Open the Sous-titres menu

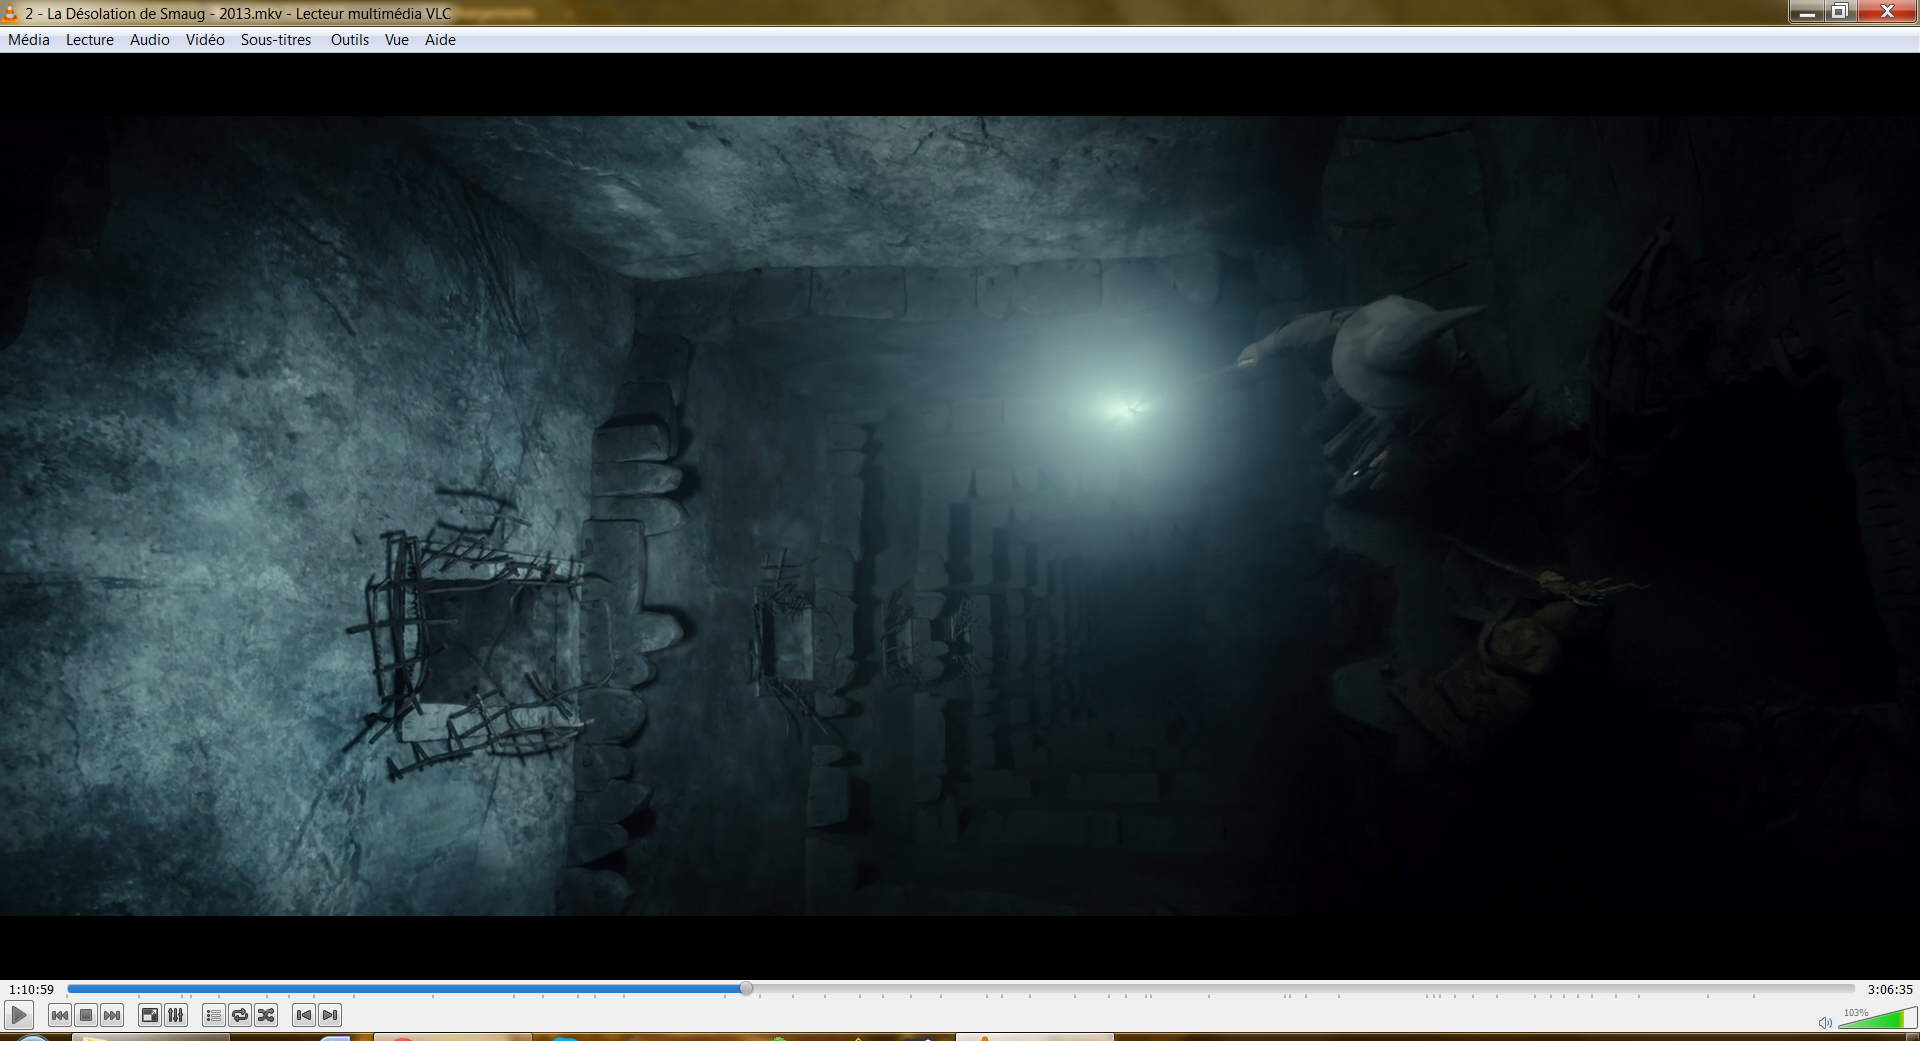click(x=276, y=40)
